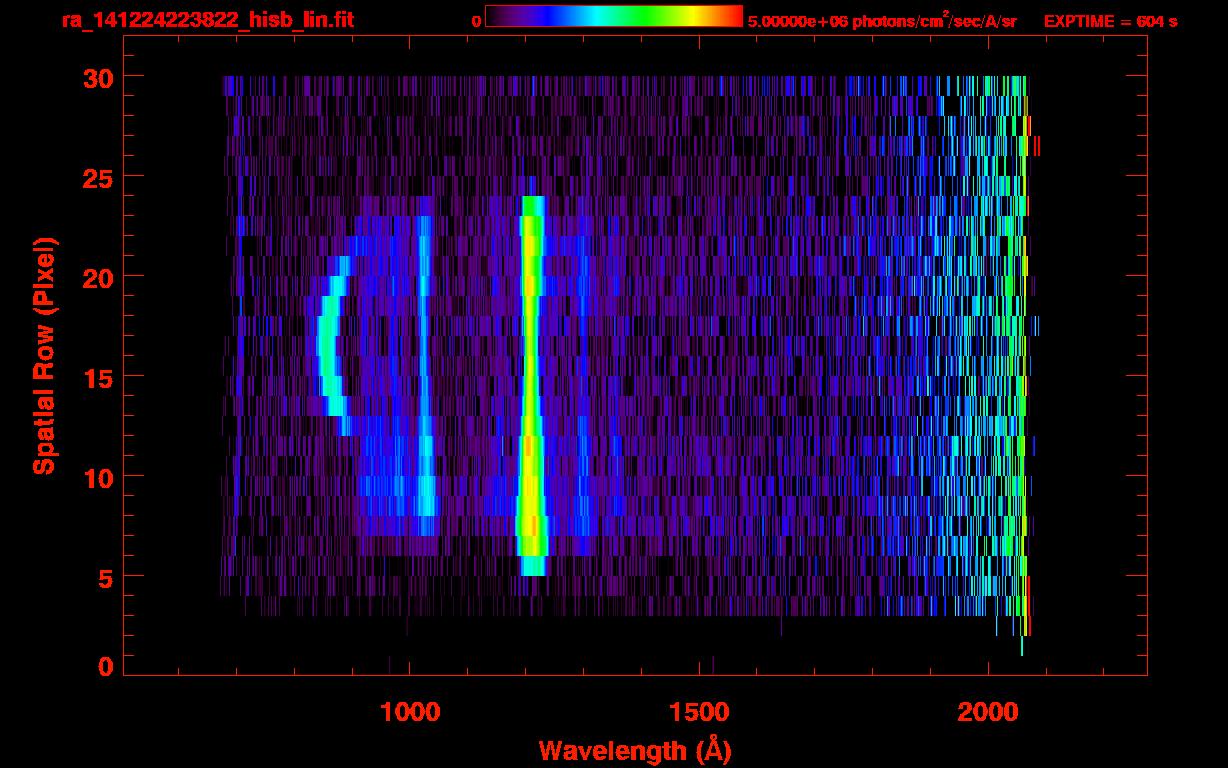
Task: Click the x-axis tick label 2000
Action: [x=988, y=712]
